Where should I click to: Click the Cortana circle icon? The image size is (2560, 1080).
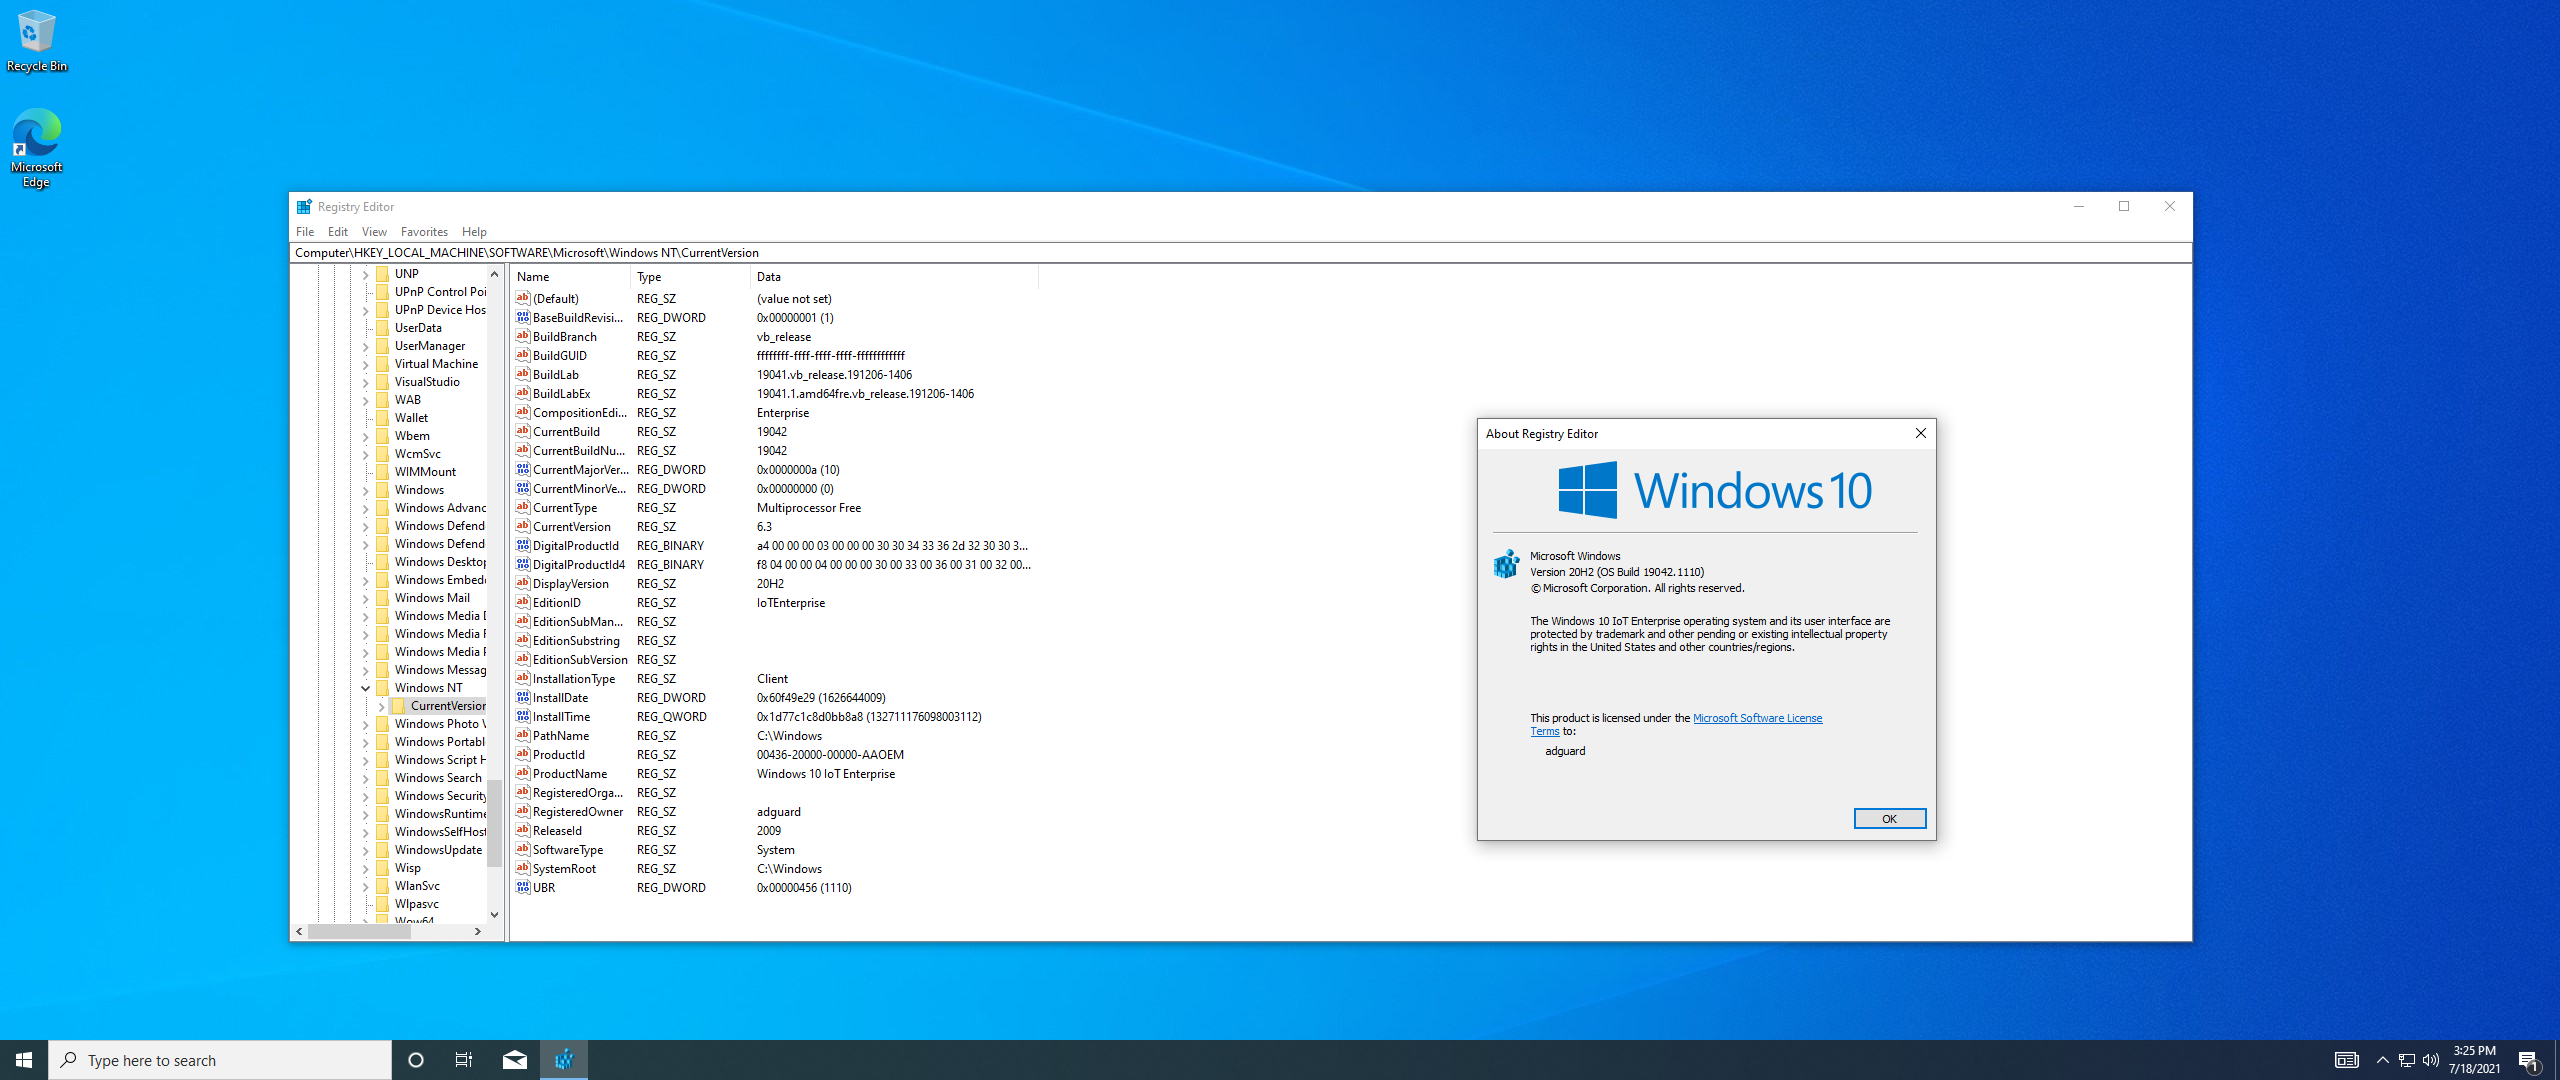[416, 1060]
